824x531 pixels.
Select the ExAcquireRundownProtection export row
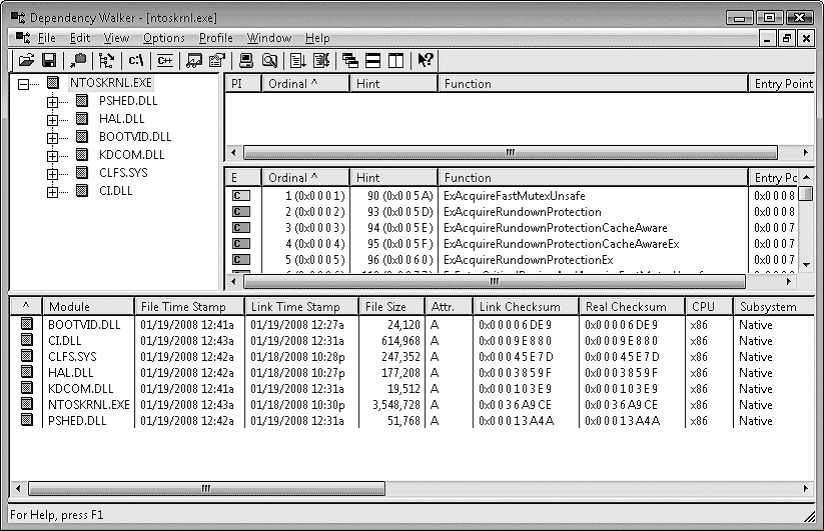(522, 212)
